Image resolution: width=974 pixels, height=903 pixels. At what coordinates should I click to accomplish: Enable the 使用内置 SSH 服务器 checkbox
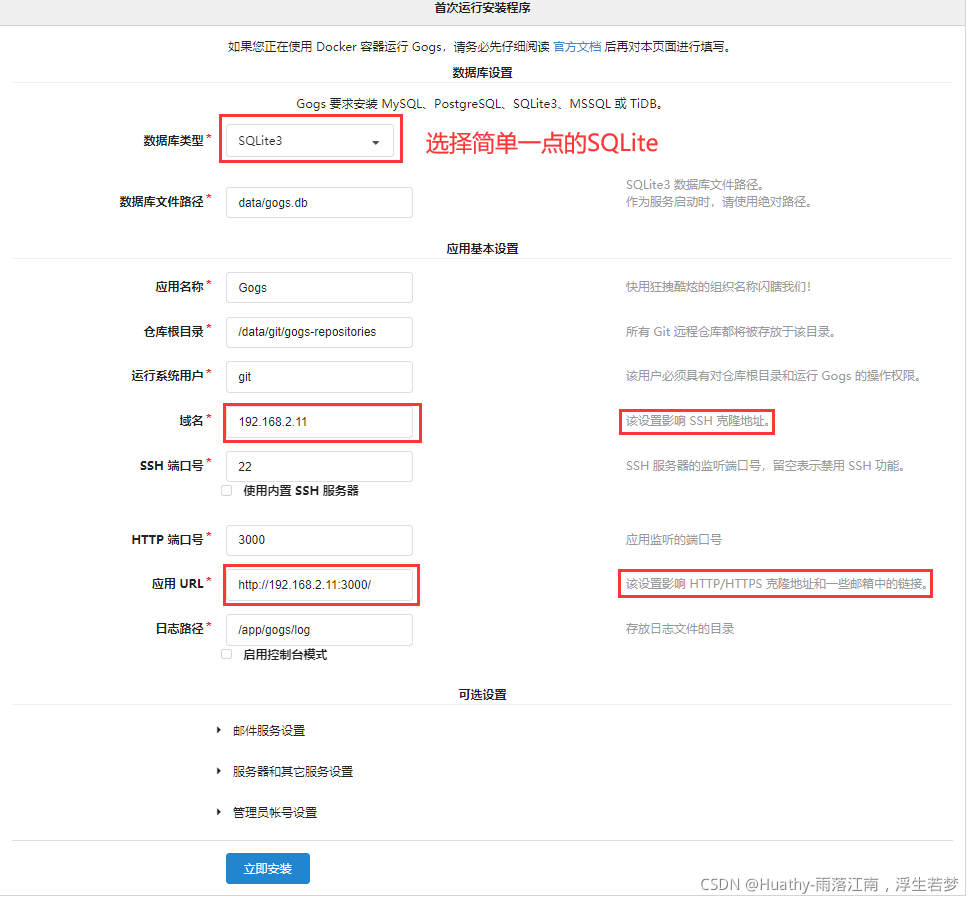[226, 490]
